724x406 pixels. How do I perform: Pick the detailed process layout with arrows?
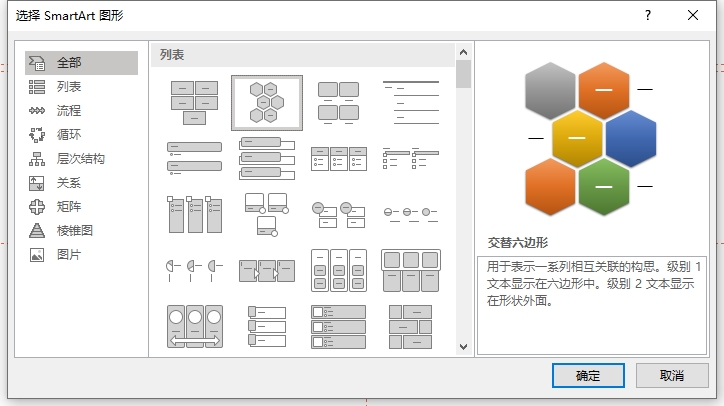tap(267, 271)
